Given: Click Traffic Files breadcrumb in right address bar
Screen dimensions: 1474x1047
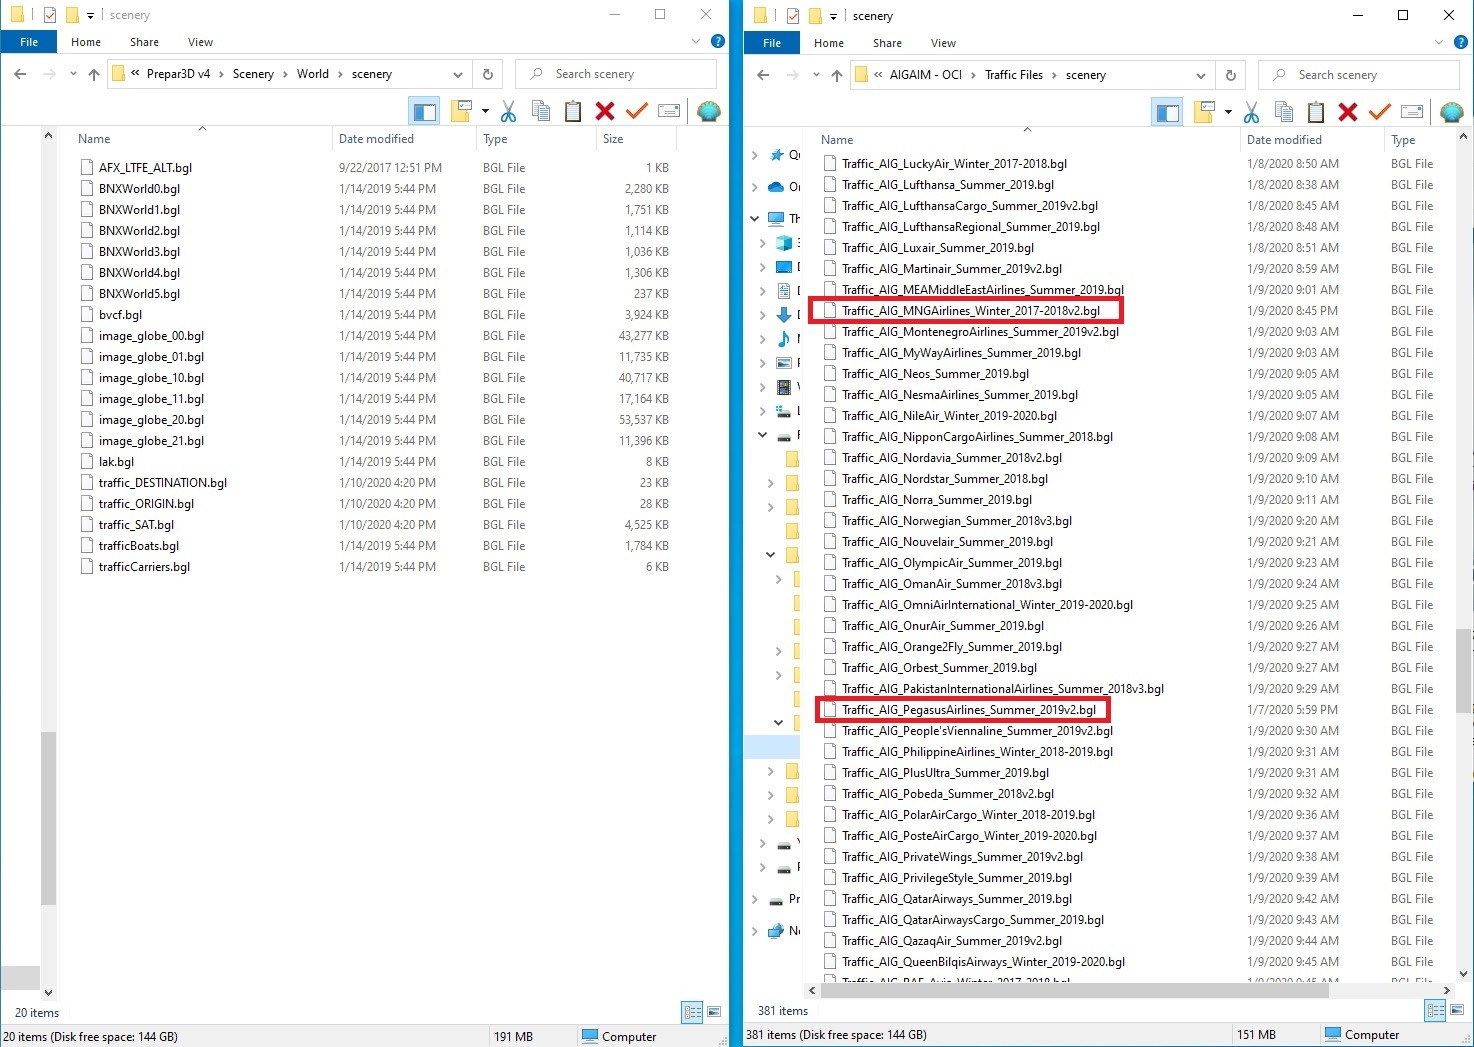Looking at the screenshot, I should click(1013, 75).
